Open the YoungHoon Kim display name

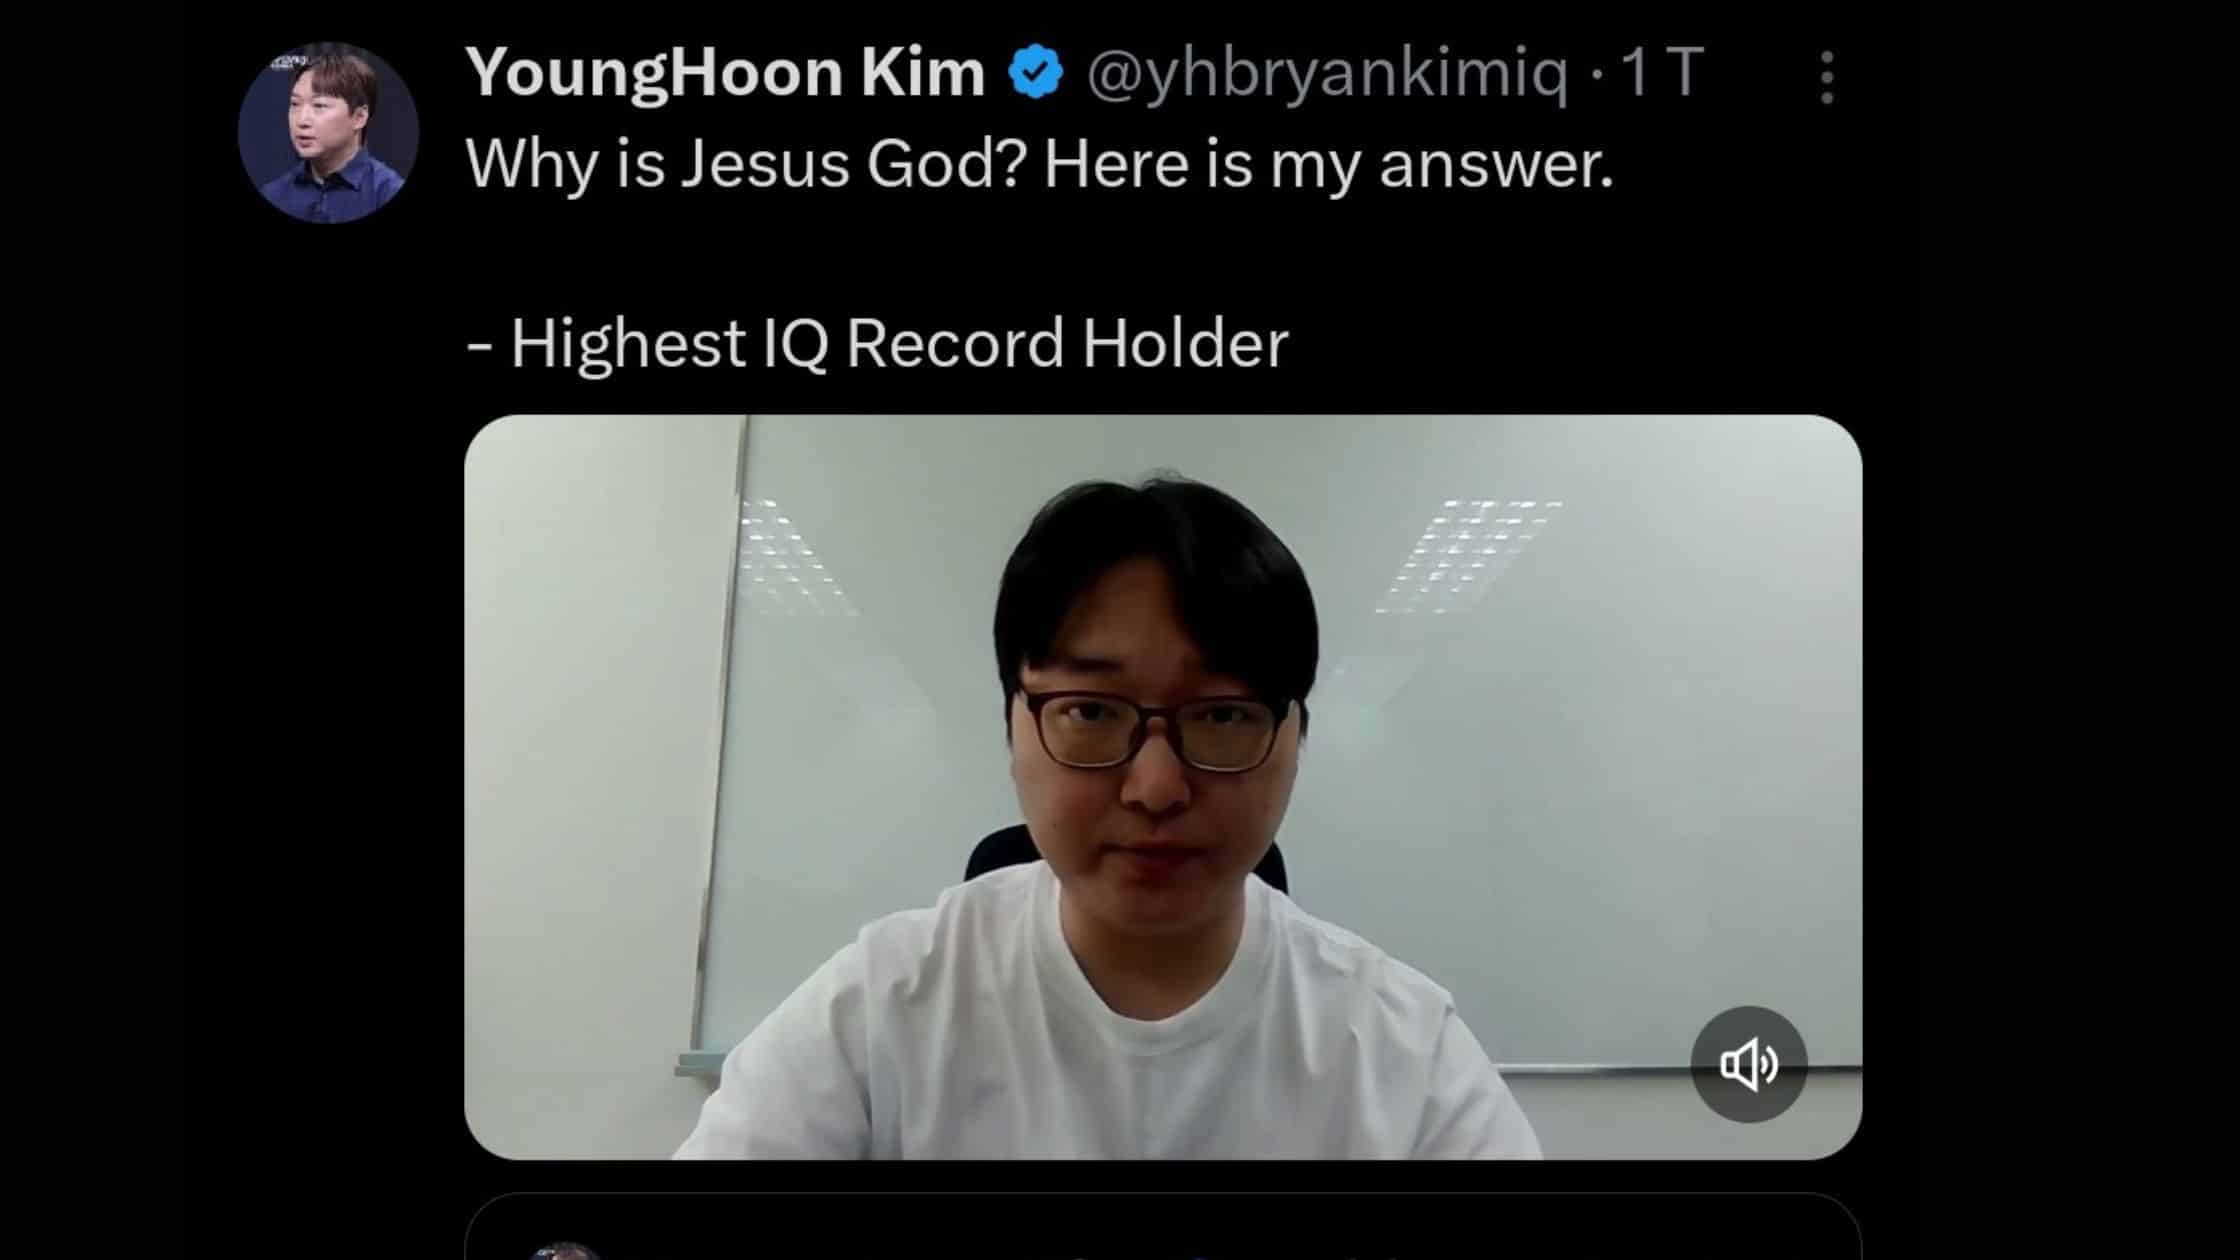point(725,72)
